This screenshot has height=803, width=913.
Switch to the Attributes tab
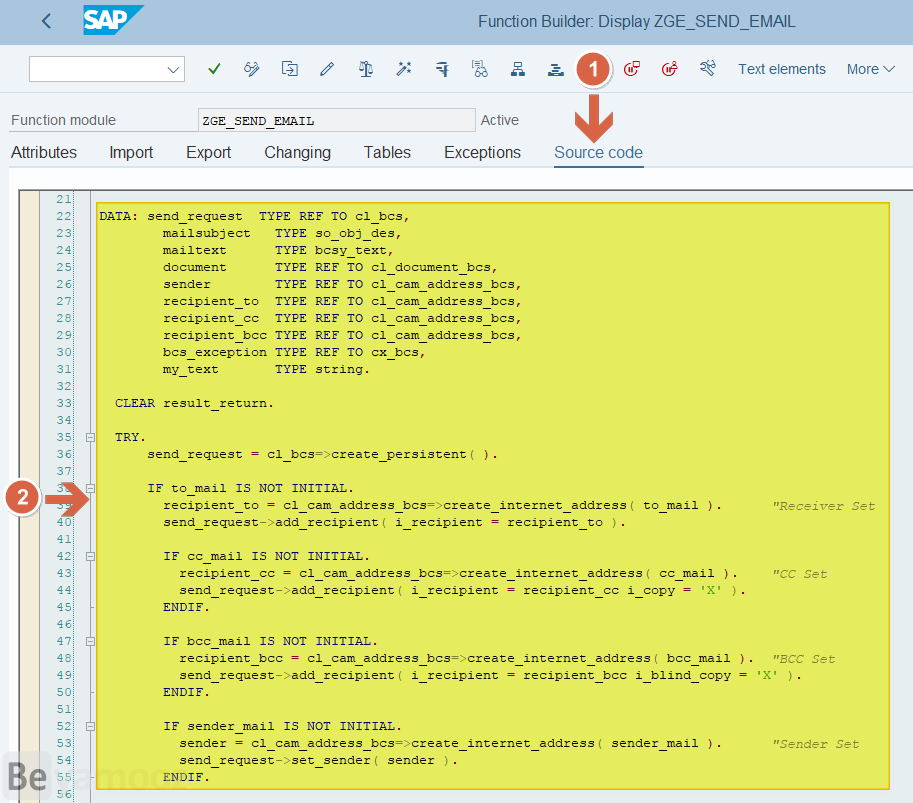pos(44,153)
